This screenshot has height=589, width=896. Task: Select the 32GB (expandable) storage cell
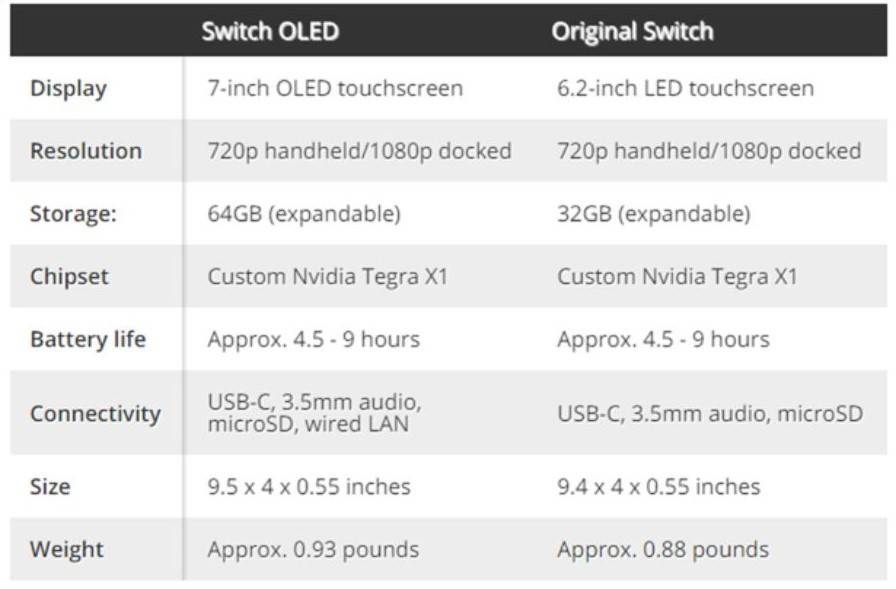pos(653,213)
